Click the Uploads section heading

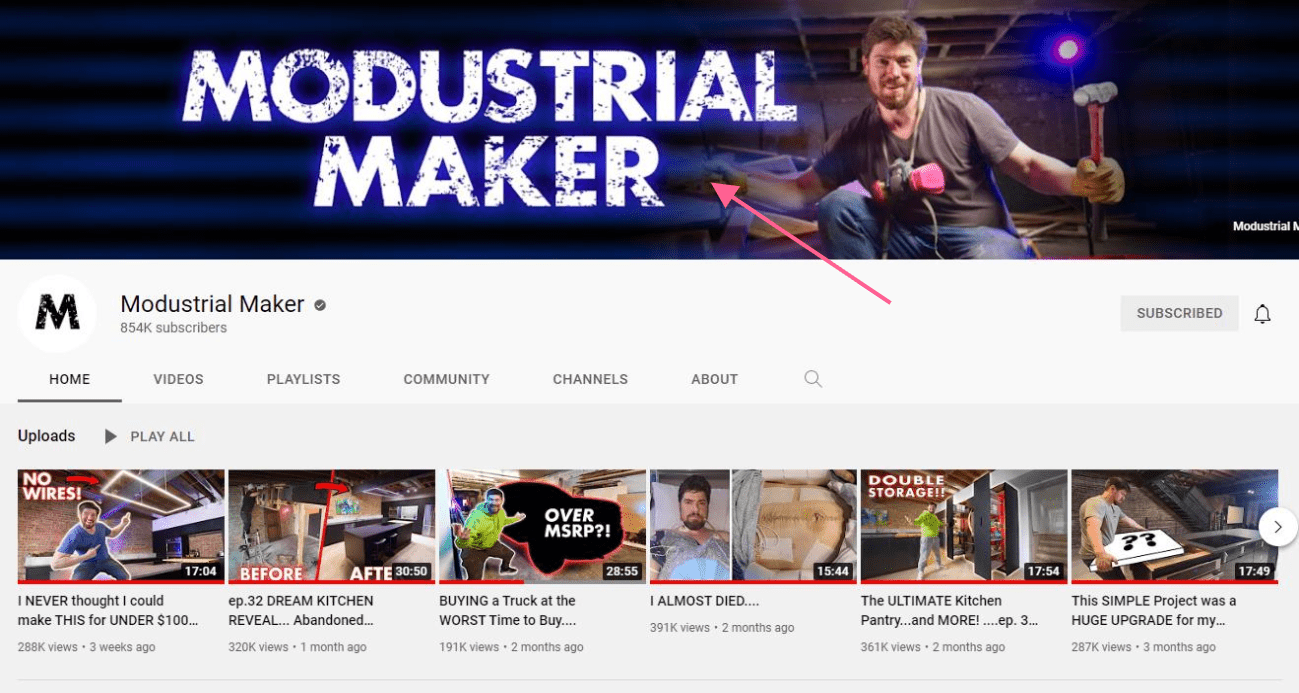pos(46,436)
